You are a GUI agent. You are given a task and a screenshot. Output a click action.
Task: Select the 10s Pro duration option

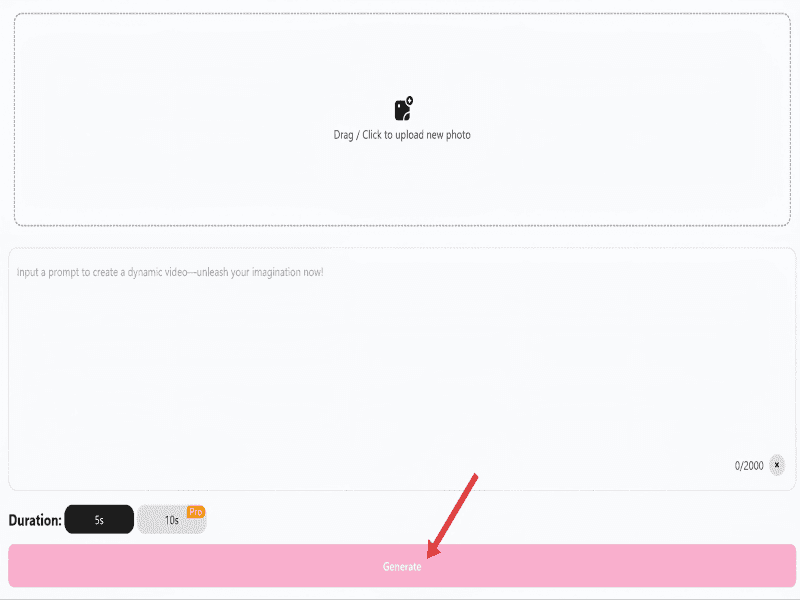click(171, 520)
